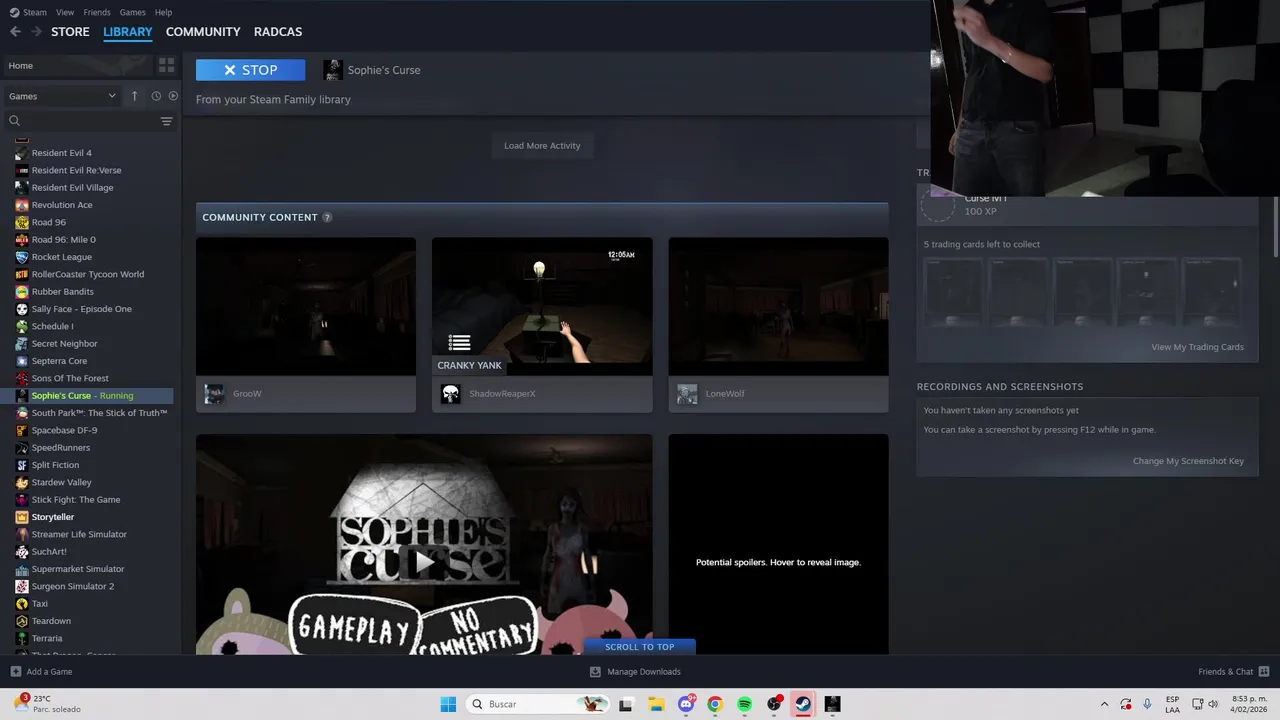The image size is (1280, 720).
Task: Filter to ready-to-play games icon
Action: (x=173, y=96)
